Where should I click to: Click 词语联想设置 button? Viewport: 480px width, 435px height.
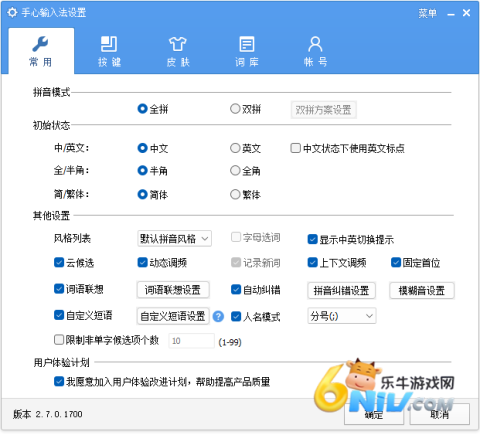click(x=173, y=290)
